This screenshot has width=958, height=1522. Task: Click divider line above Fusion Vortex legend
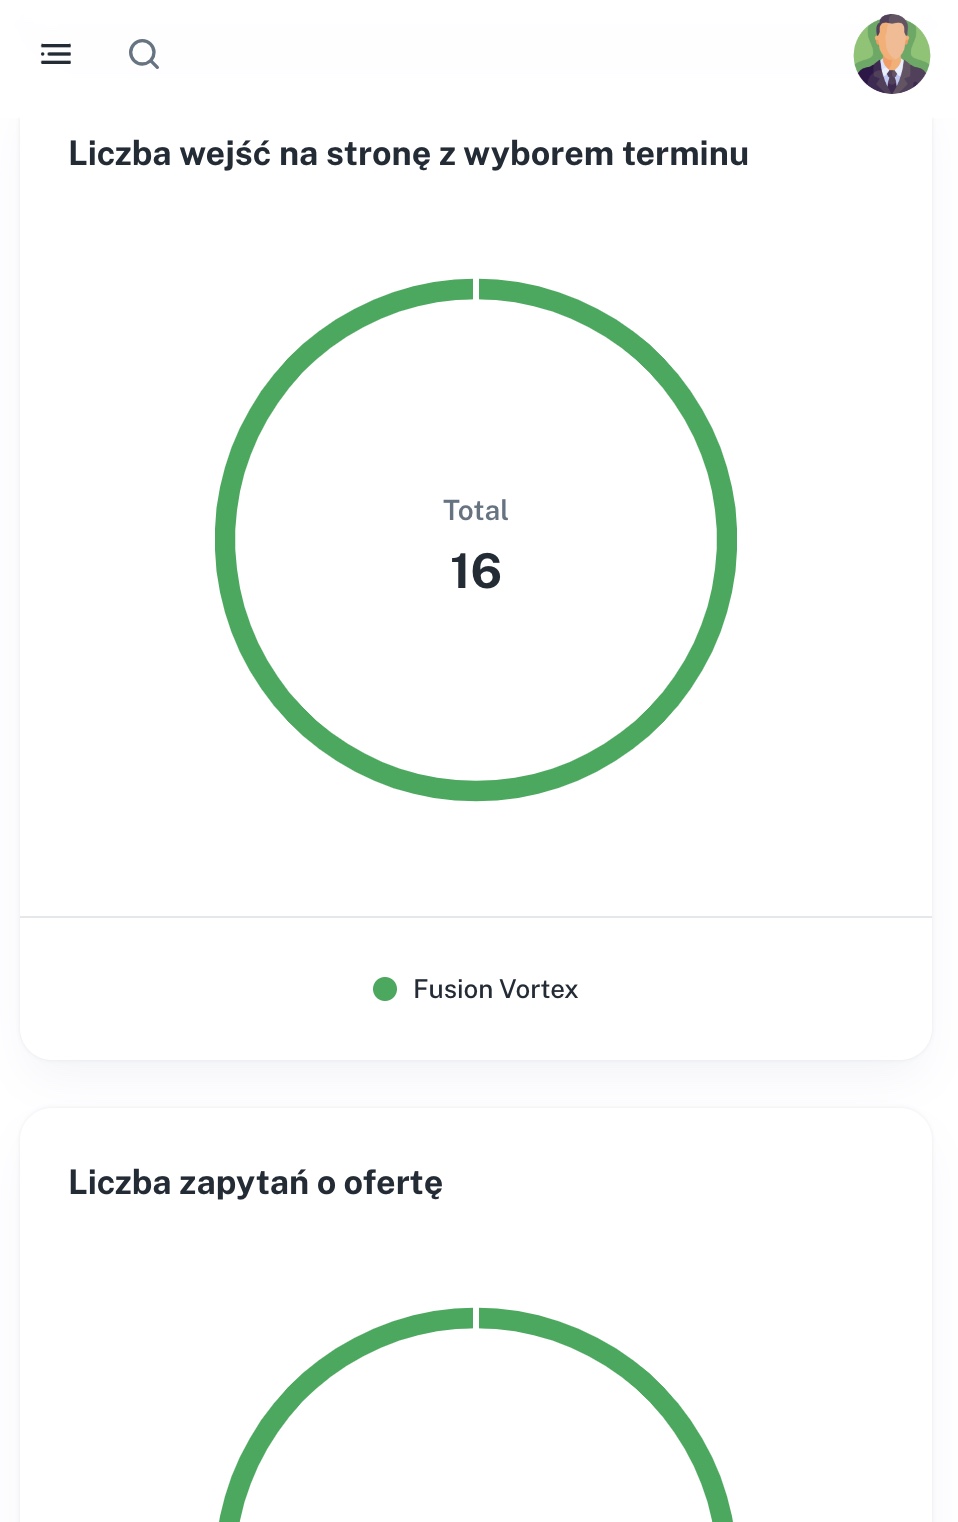(476, 916)
